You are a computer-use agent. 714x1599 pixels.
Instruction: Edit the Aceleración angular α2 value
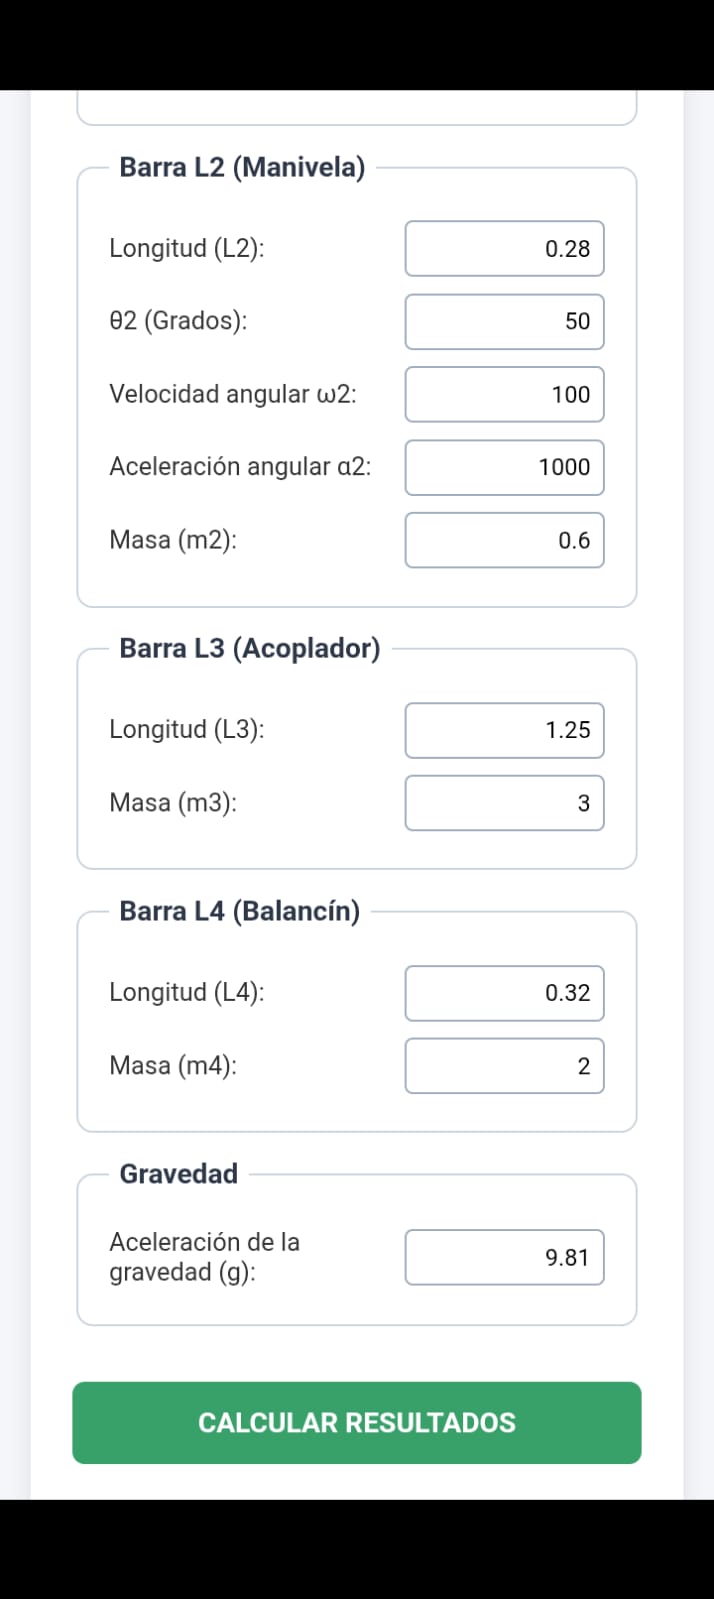505,467
